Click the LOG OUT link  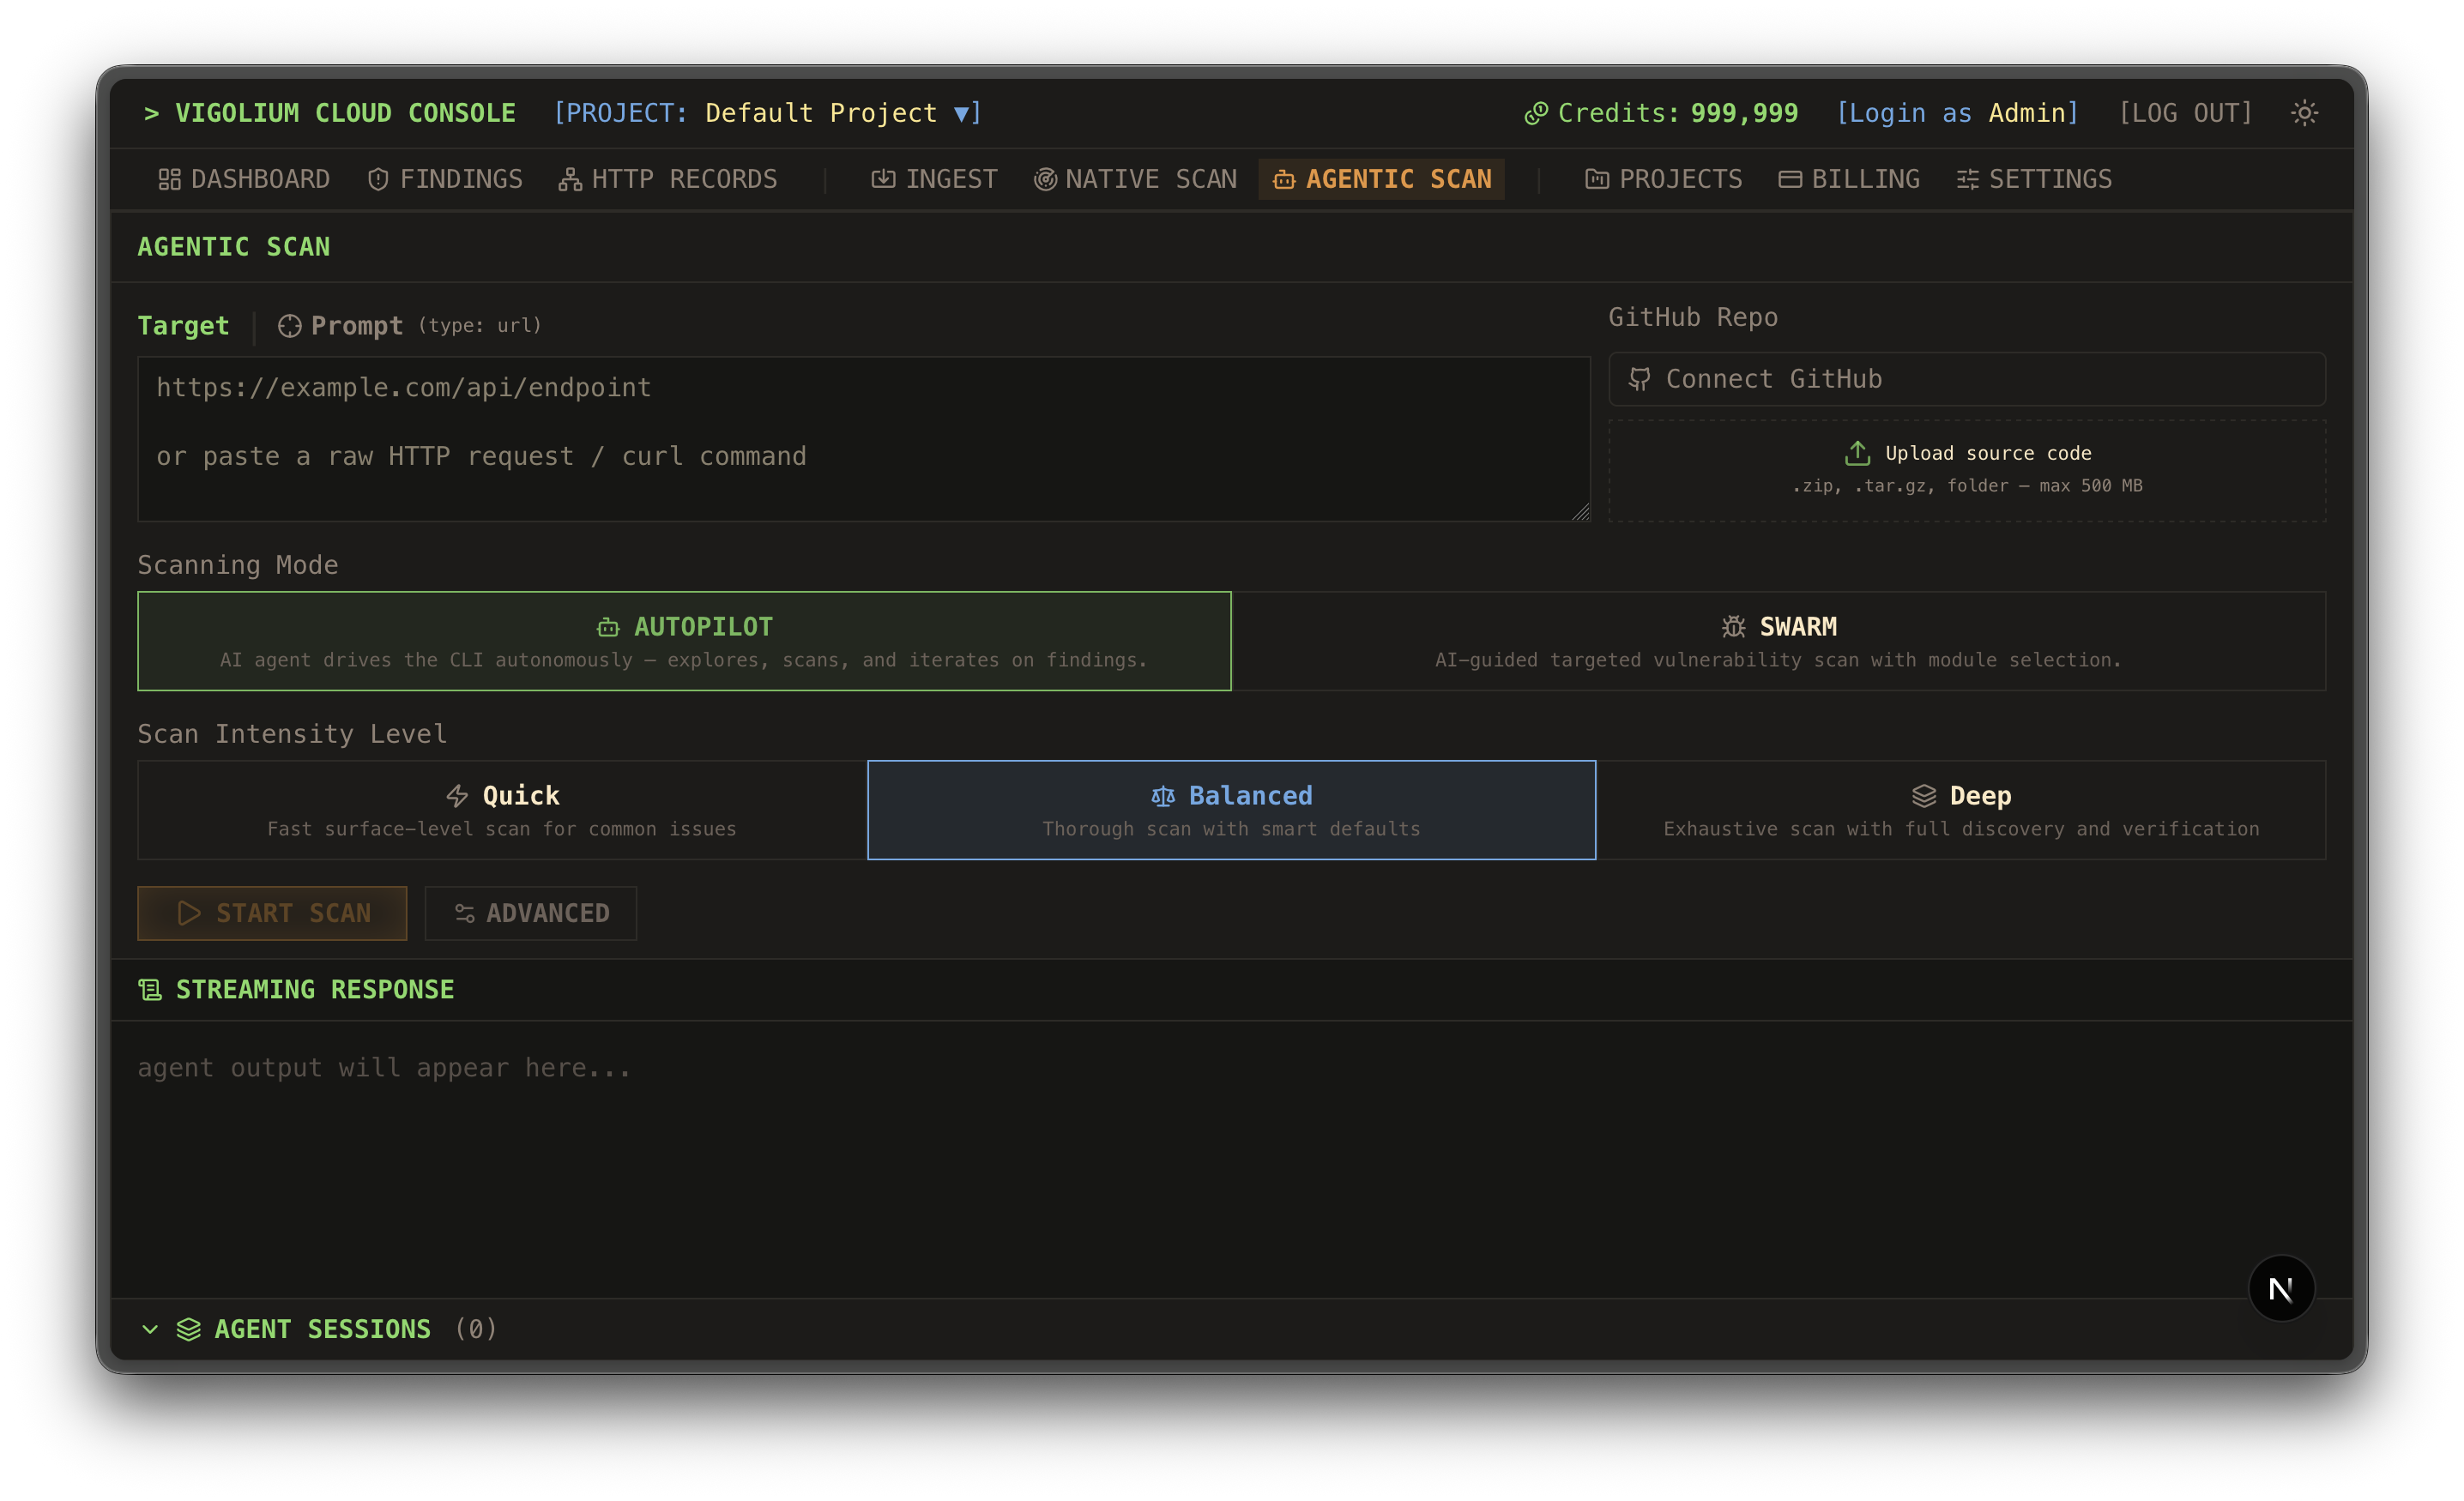(2185, 113)
